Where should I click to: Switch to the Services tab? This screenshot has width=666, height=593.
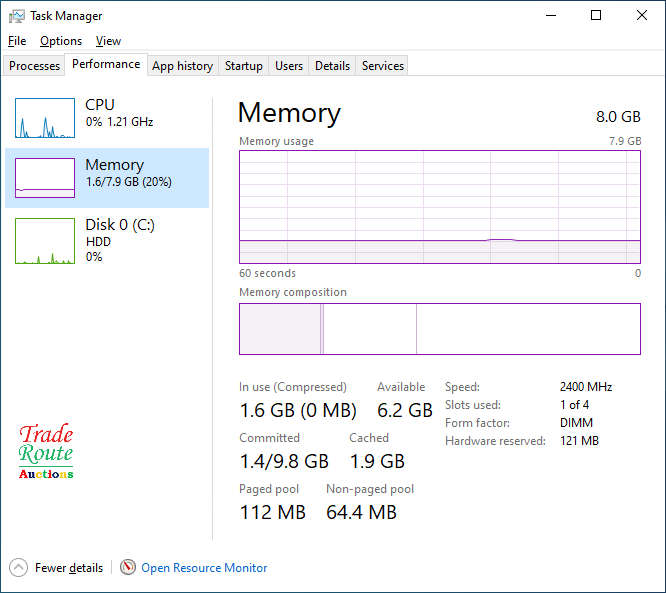[x=383, y=66]
